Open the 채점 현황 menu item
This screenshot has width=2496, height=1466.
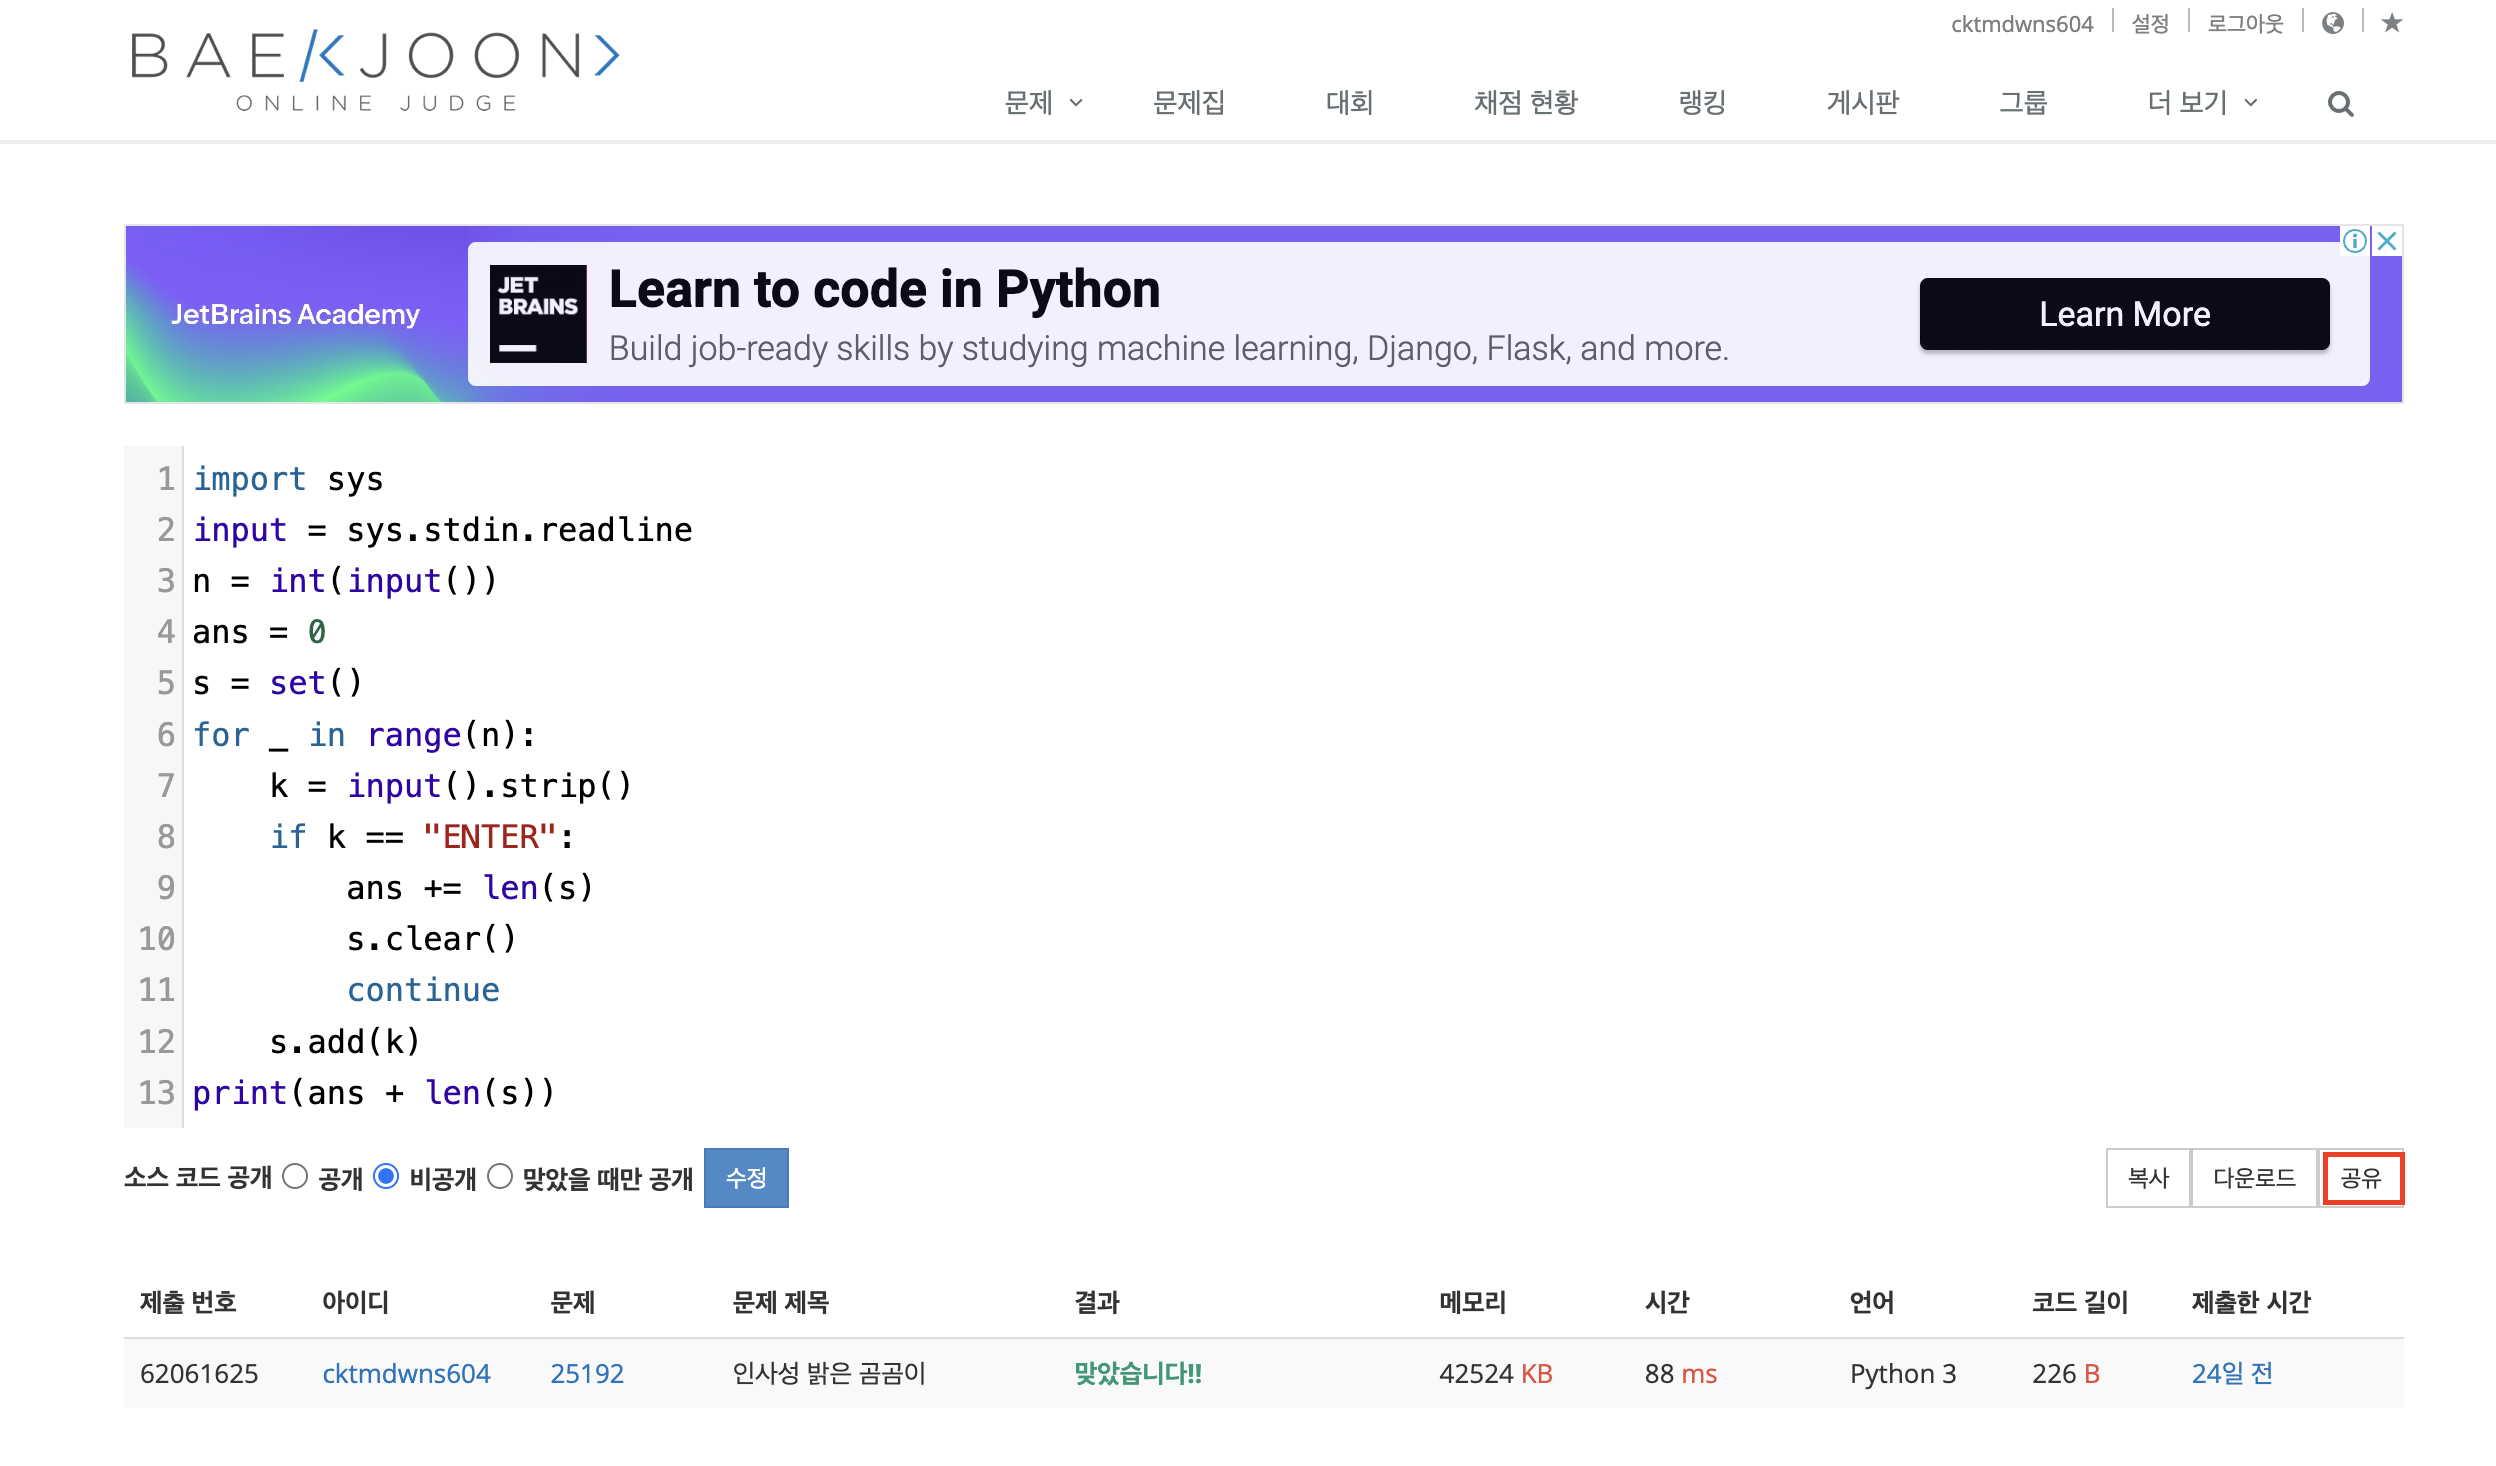click(1524, 103)
